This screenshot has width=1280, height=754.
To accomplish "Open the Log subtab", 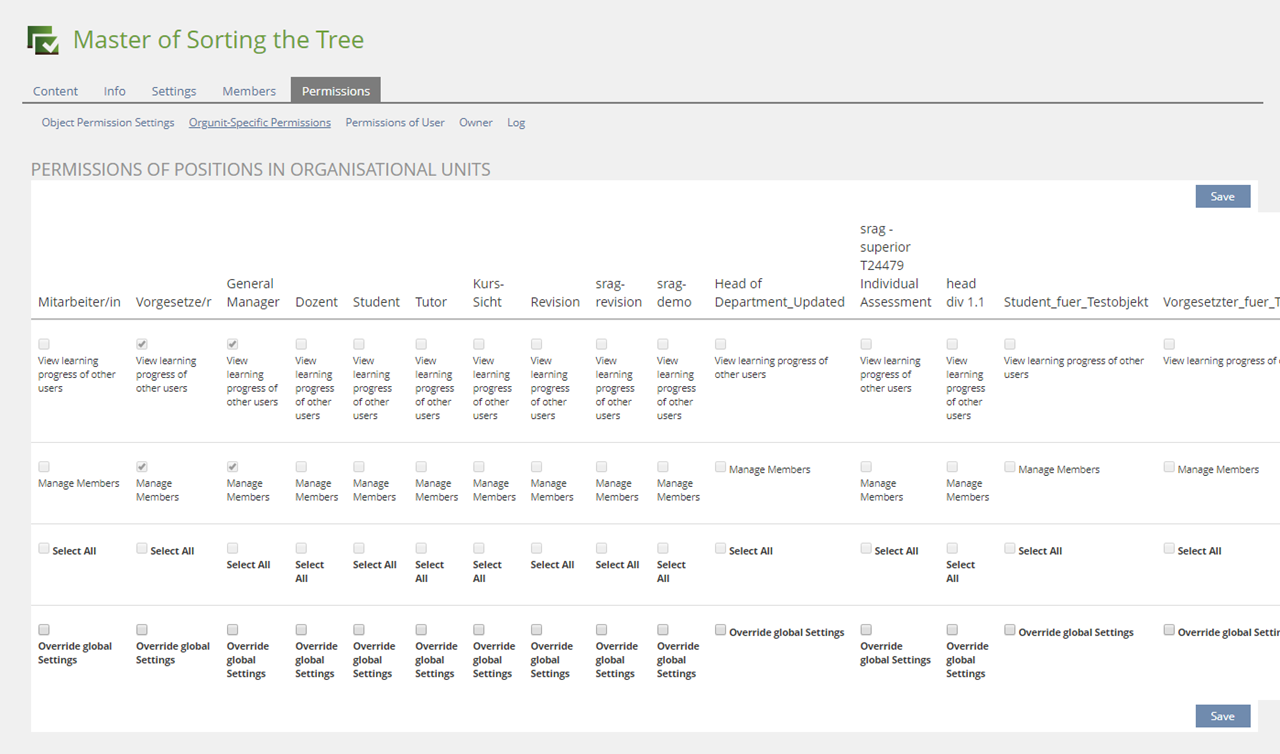I will click(x=516, y=123).
